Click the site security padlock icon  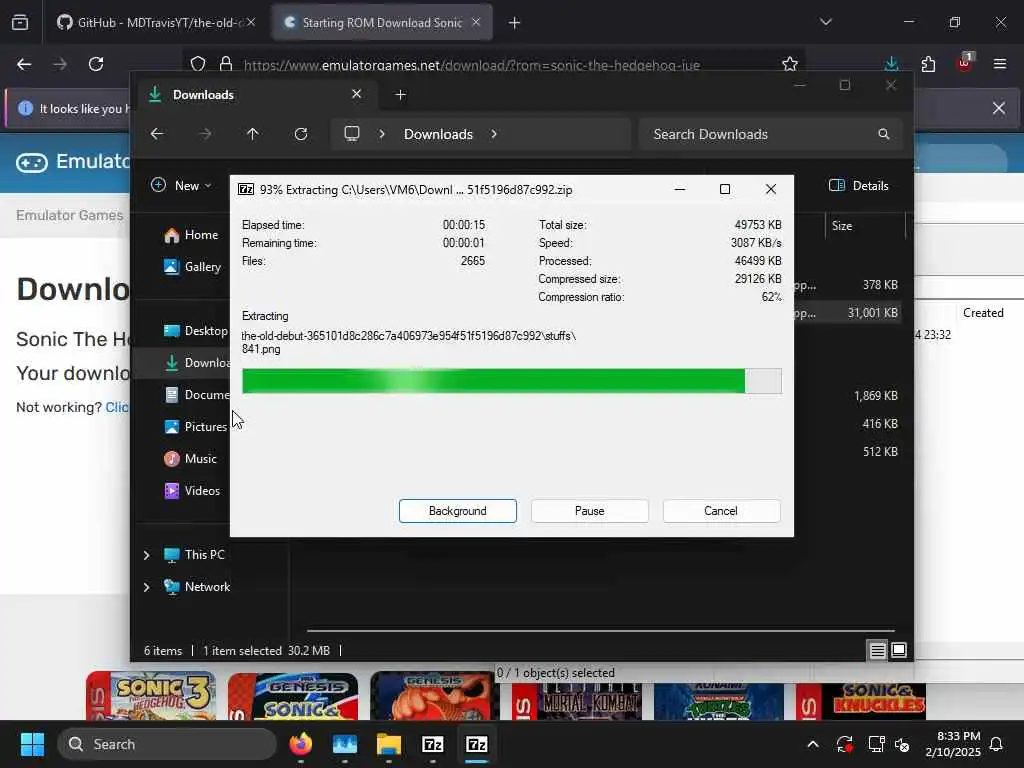coord(226,64)
